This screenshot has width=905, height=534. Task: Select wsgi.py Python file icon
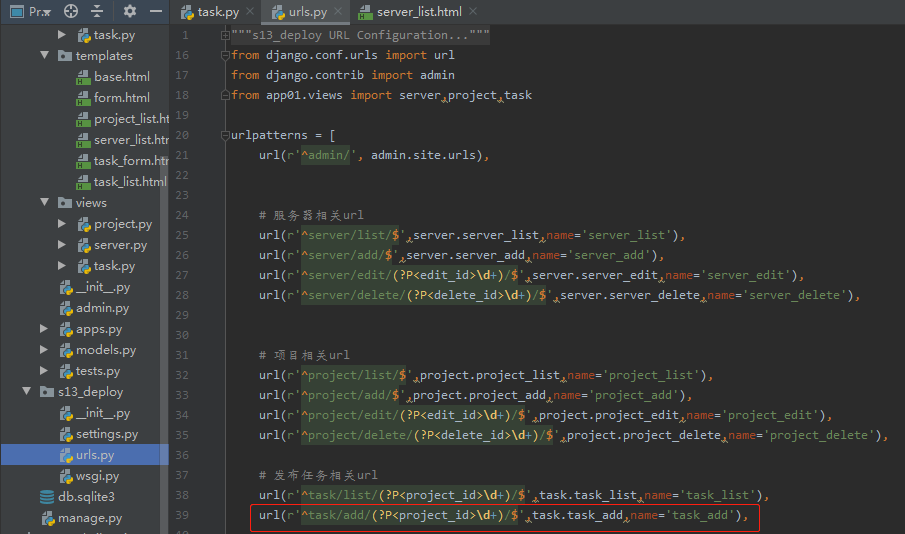pyautogui.click(x=66, y=476)
